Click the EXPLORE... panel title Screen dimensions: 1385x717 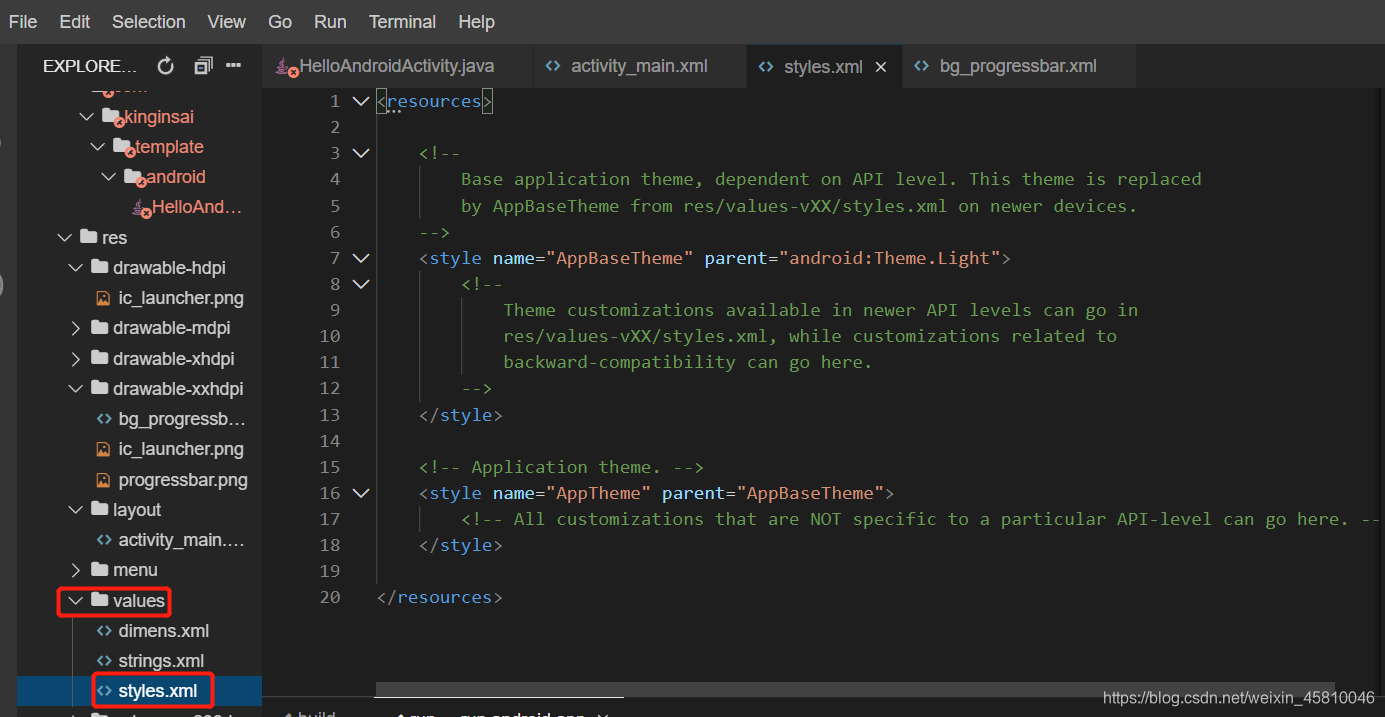coord(90,66)
